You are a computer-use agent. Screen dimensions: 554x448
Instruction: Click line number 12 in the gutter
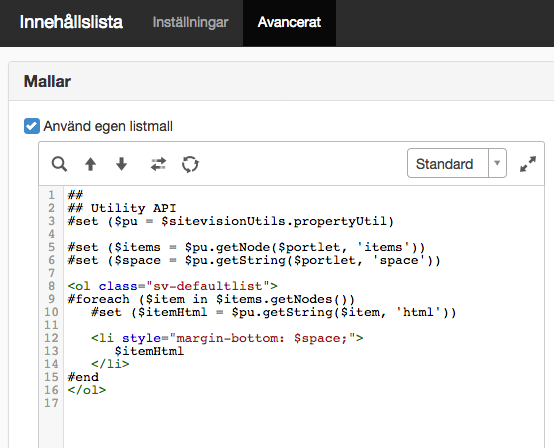pos(51,338)
